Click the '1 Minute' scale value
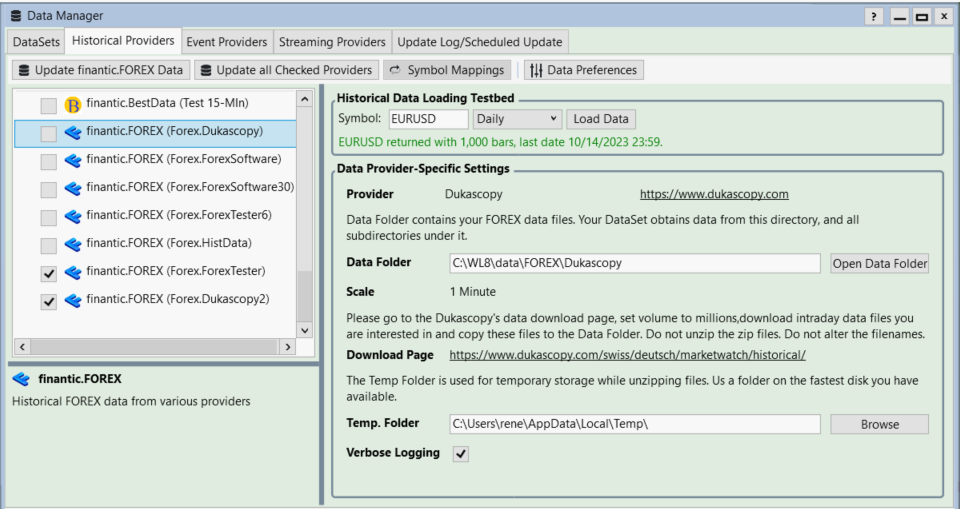Image resolution: width=960 pixels, height=509 pixels. [473, 292]
